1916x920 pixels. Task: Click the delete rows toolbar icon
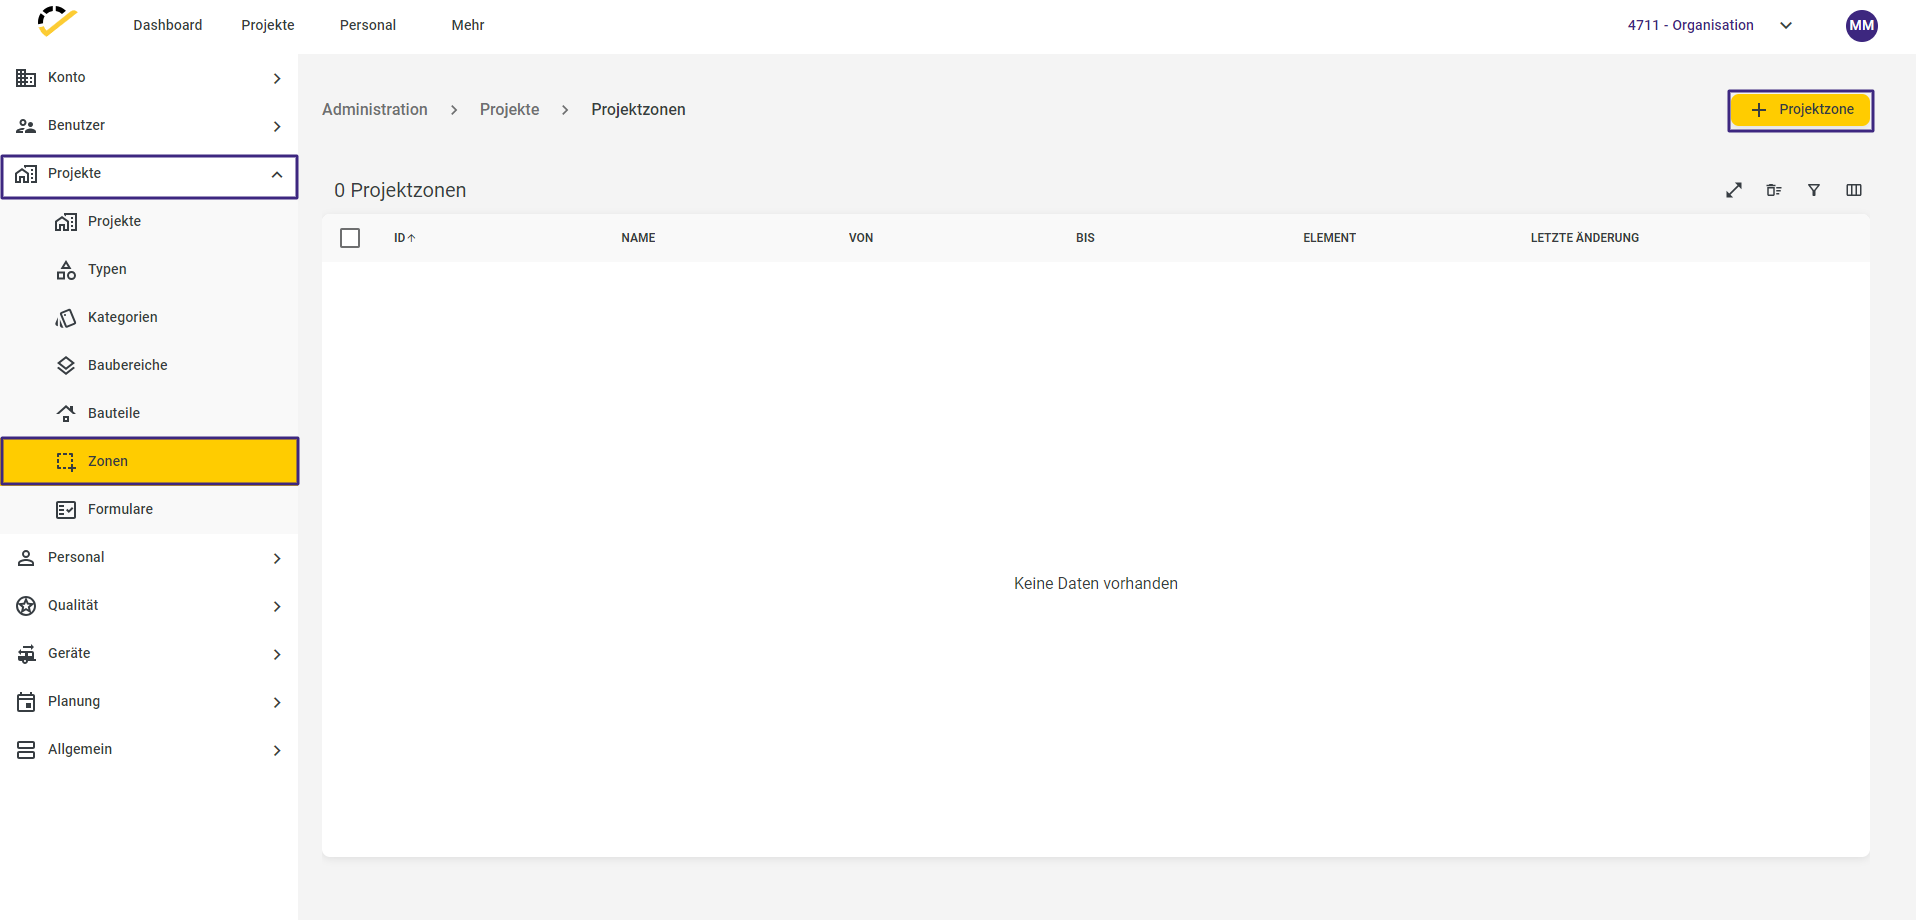[1774, 190]
